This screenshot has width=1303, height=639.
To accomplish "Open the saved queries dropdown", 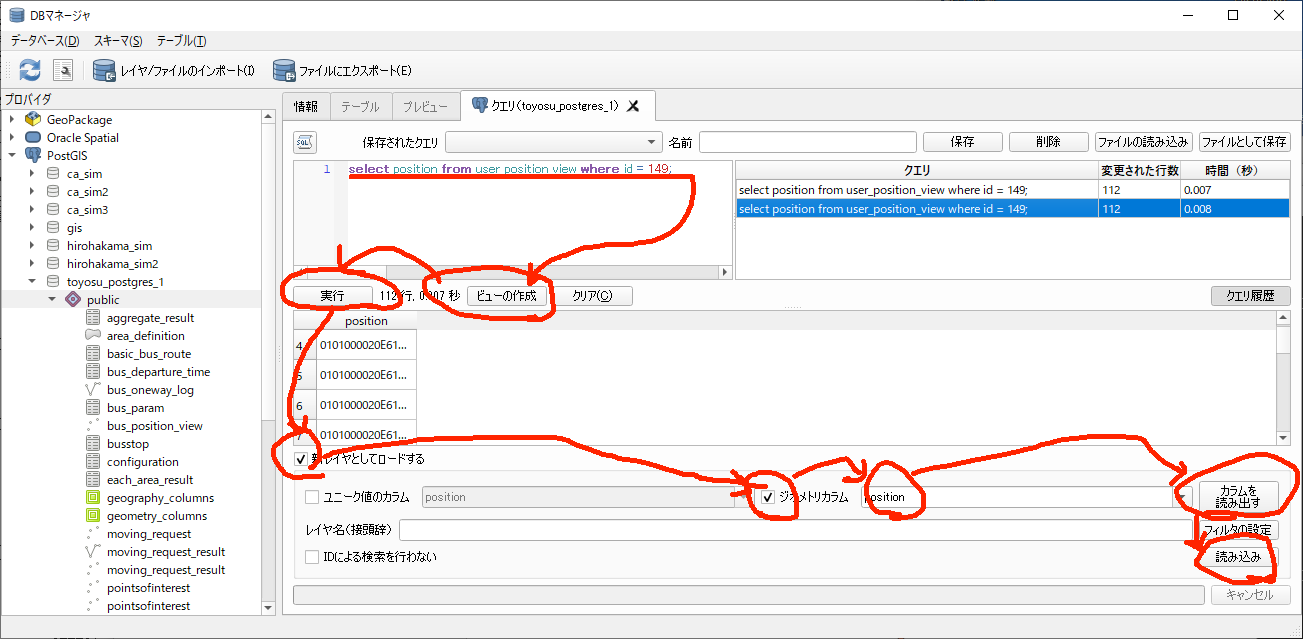I will tap(653, 142).
